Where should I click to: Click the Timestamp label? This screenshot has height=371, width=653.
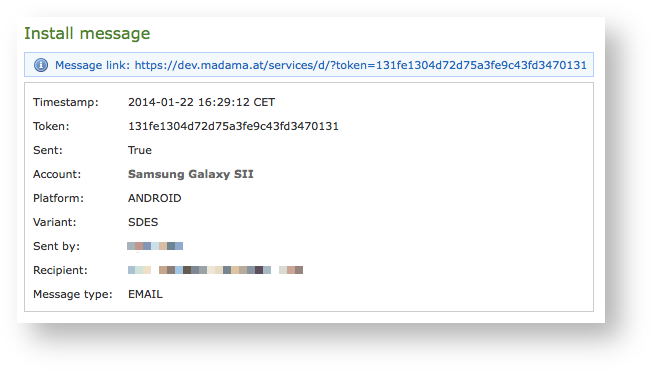pos(66,102)
